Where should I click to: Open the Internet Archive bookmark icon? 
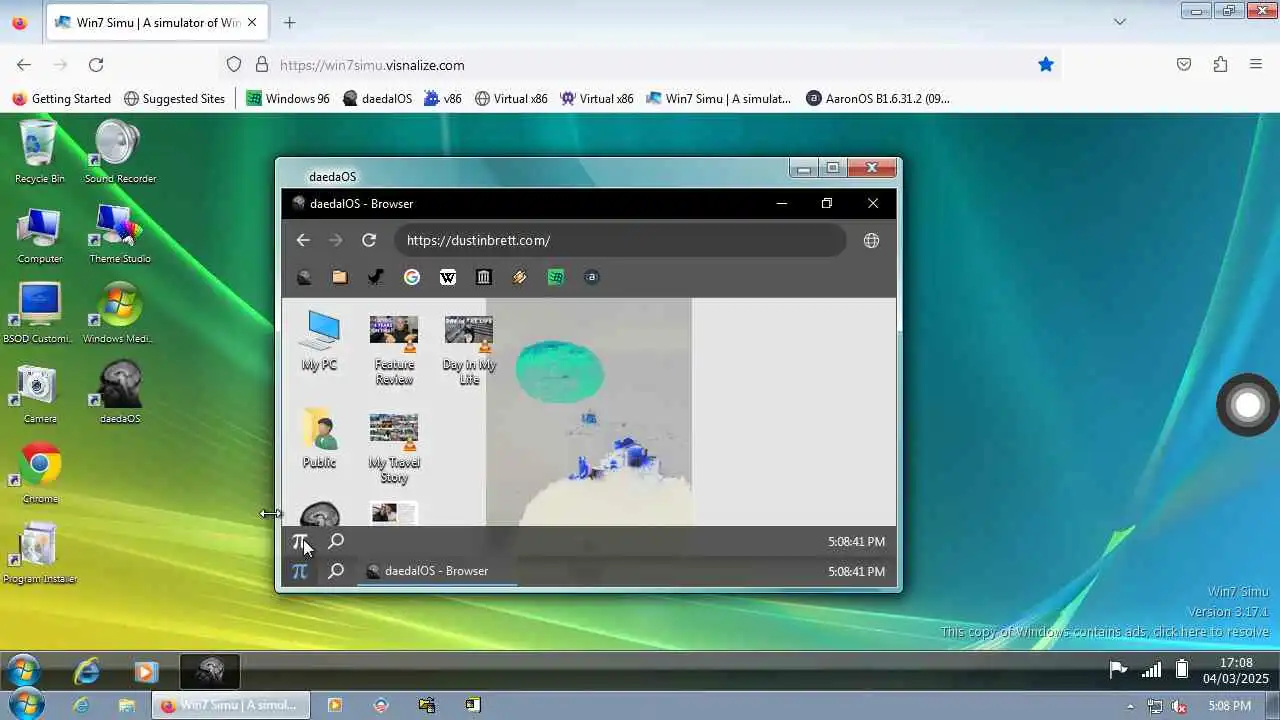pyautogui.click(x=484, y=277)
